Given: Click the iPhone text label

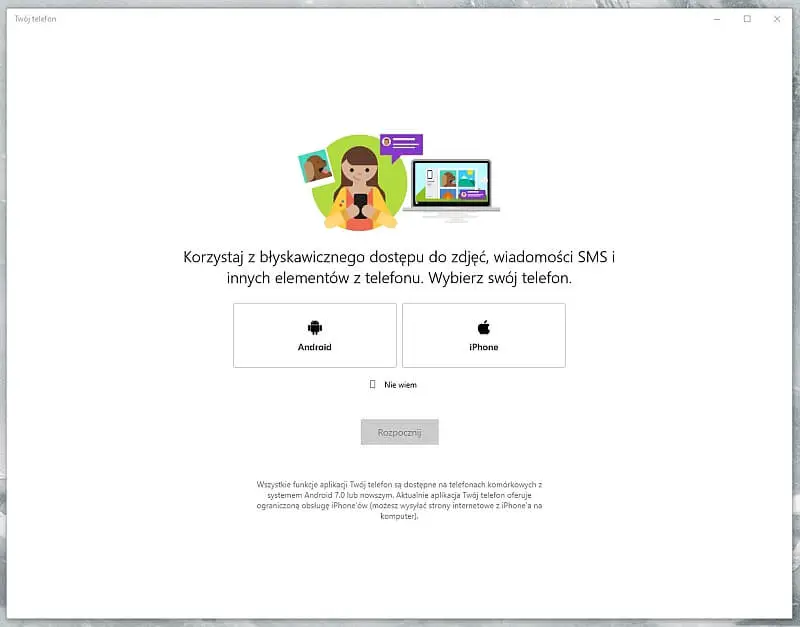Looking at the screenshot, I should click(x=483, y=347).
